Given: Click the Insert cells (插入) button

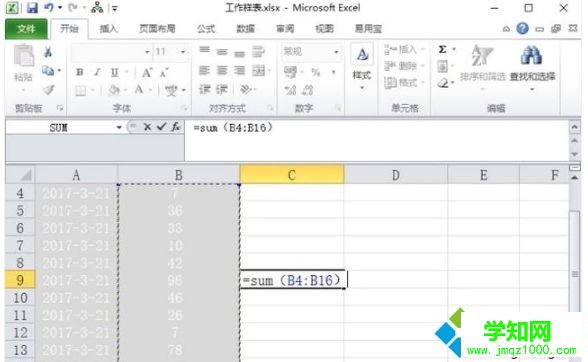Looking at the screenshot, I should pyautogui.click(x=404, y=49).
